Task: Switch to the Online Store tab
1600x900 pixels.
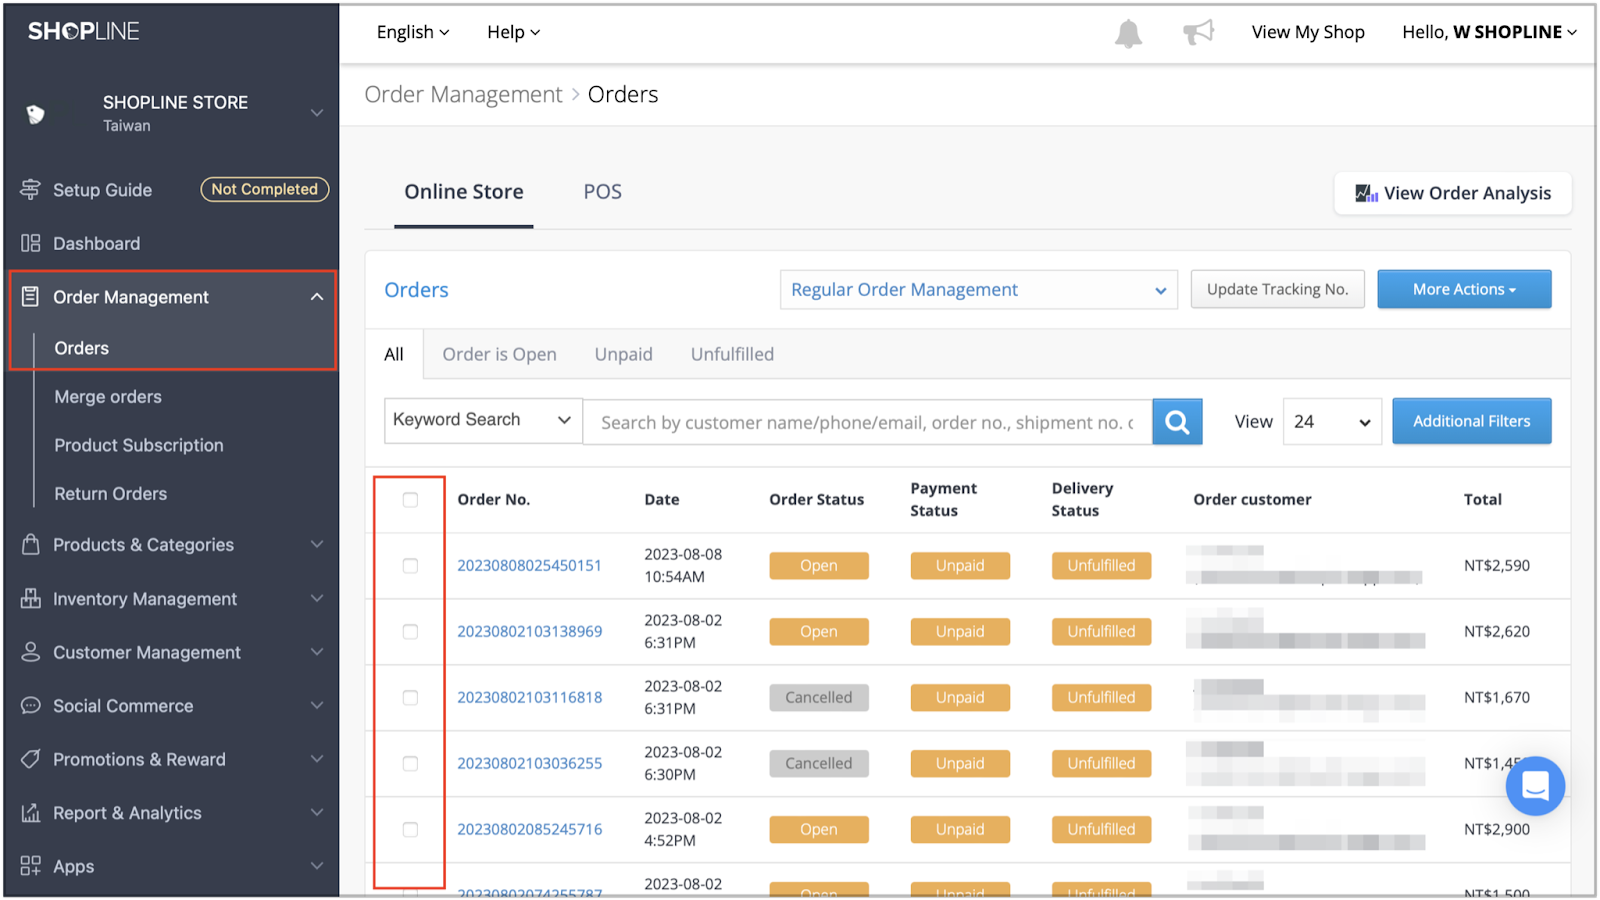Action: 464,192
